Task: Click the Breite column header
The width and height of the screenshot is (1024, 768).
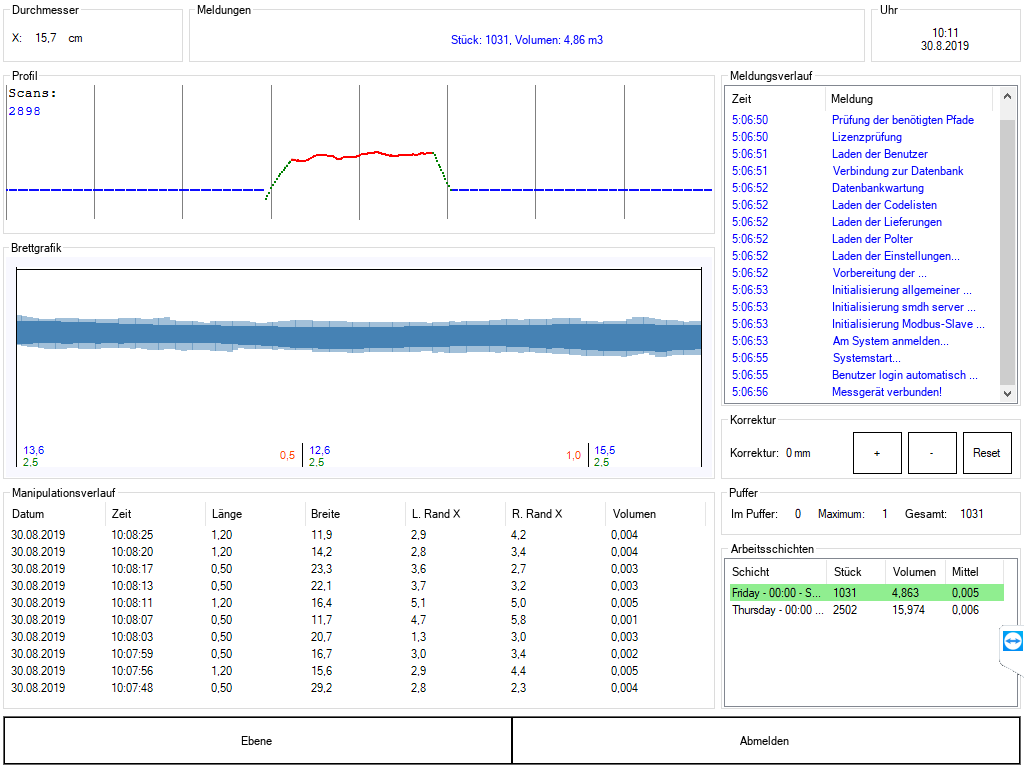Action: point(355,514)
